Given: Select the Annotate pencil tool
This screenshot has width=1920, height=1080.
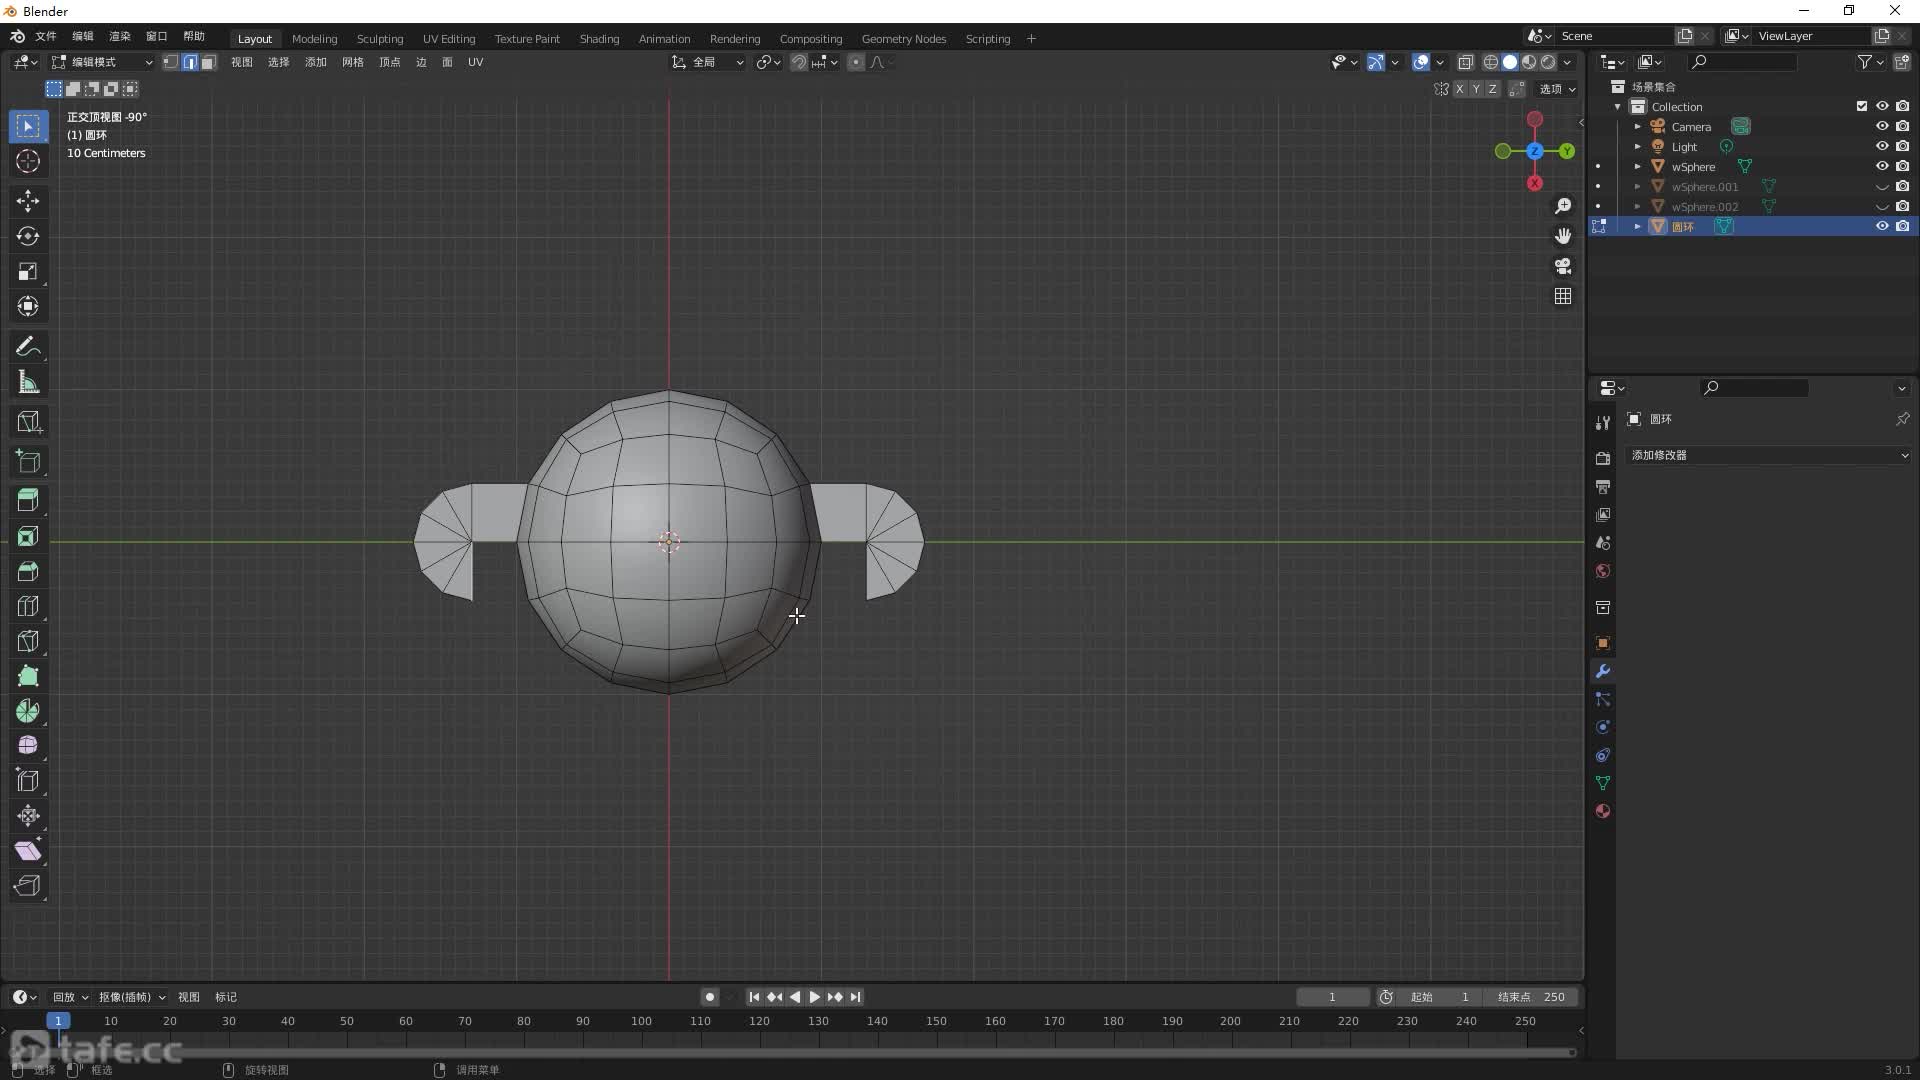Looking at the screenshot, I should pyautogui.click(x=28, y=347).
